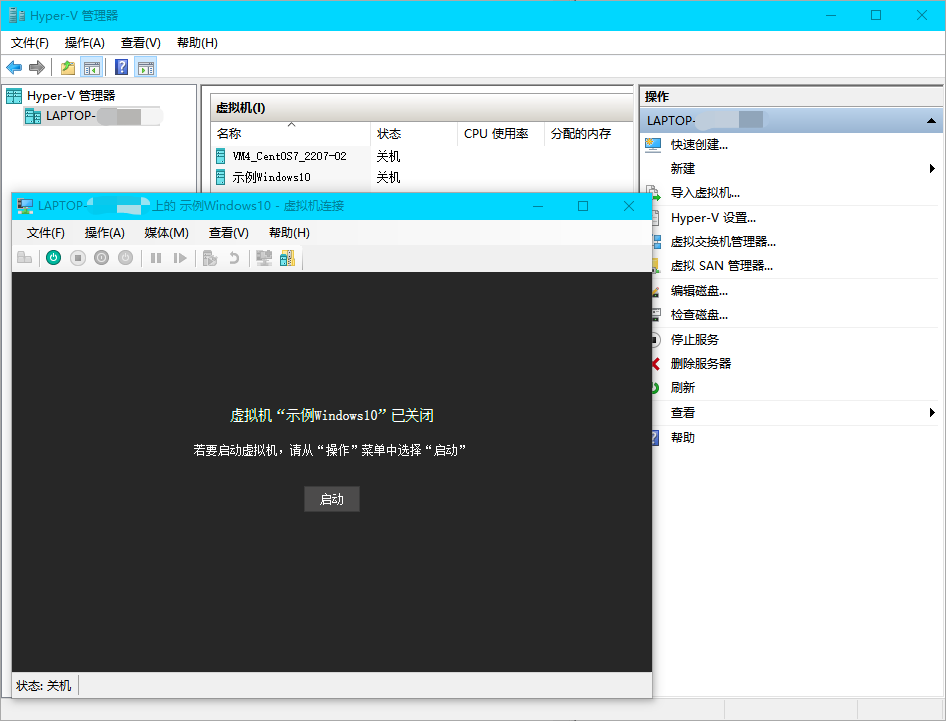Open 媒体(M) menu in VM connection window
The width and height of the screenshot is (946, 721).
[167, 233]
